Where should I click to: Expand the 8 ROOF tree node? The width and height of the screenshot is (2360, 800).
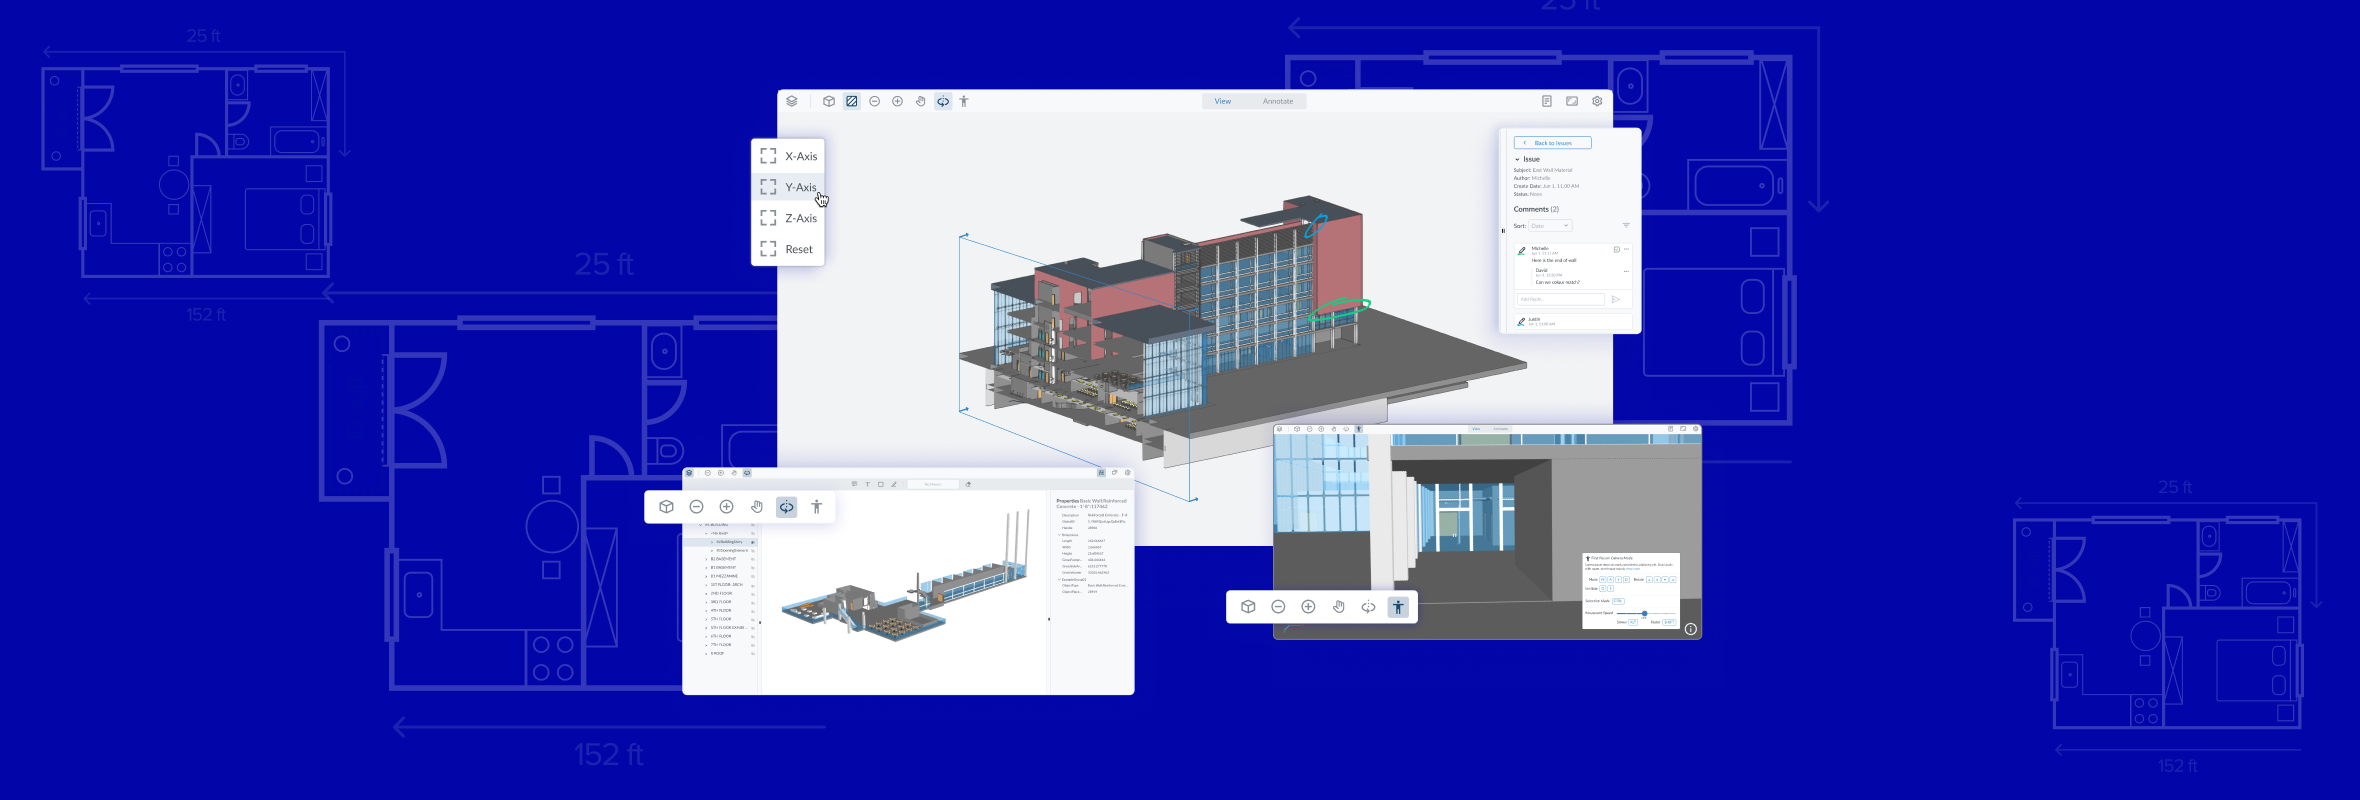pos(706,654)
